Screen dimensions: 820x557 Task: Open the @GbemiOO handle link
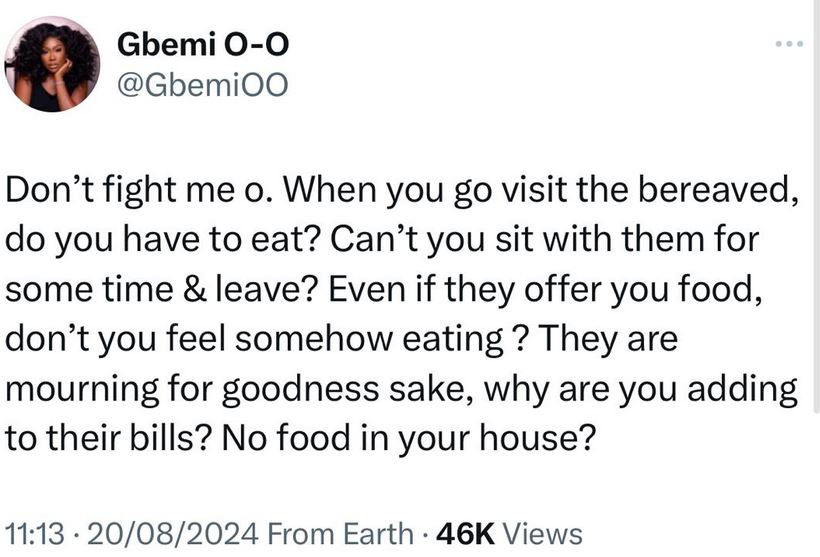(x=202, y=85)
